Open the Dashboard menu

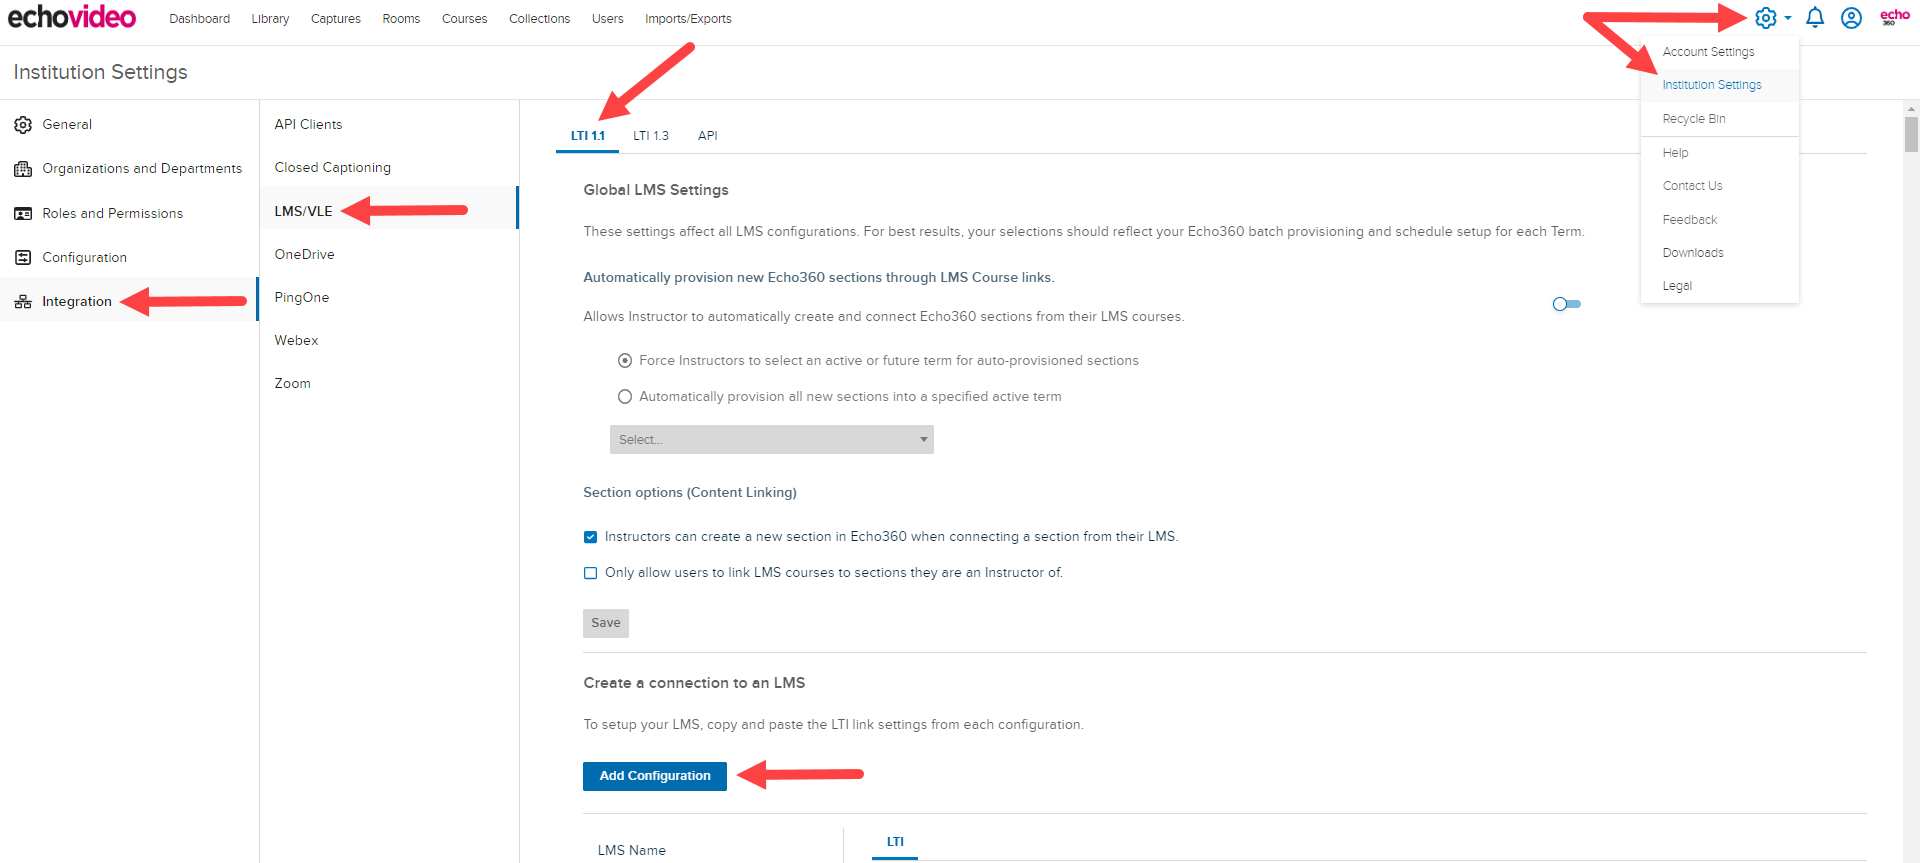pyautogui.click(x=200, y=19)
